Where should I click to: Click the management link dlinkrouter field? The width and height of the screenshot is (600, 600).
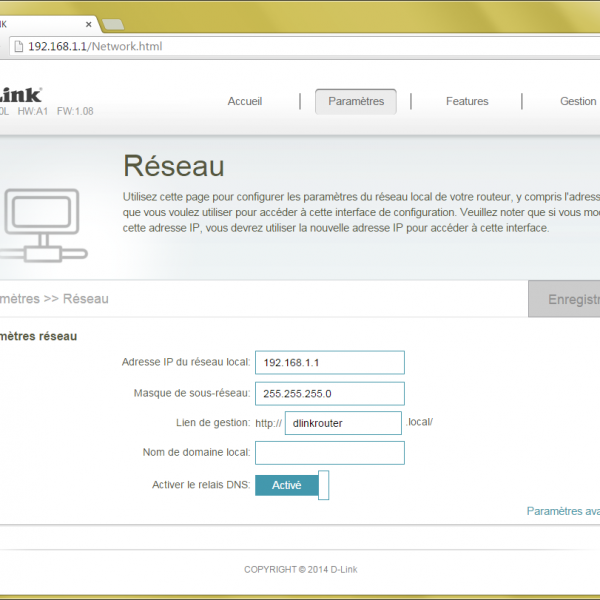tap(343, 423)
